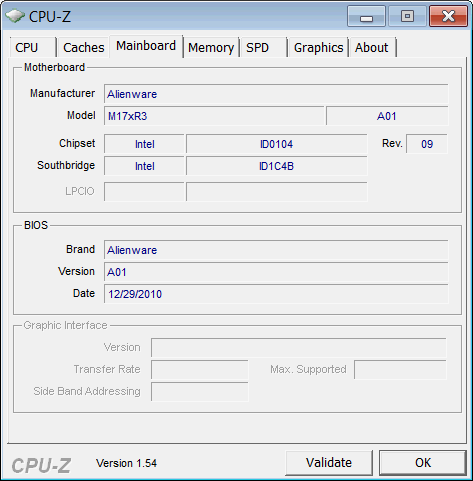The image size is (473, 481).
Task: Click the second empty LPCIO field
Action: point(277,191)
